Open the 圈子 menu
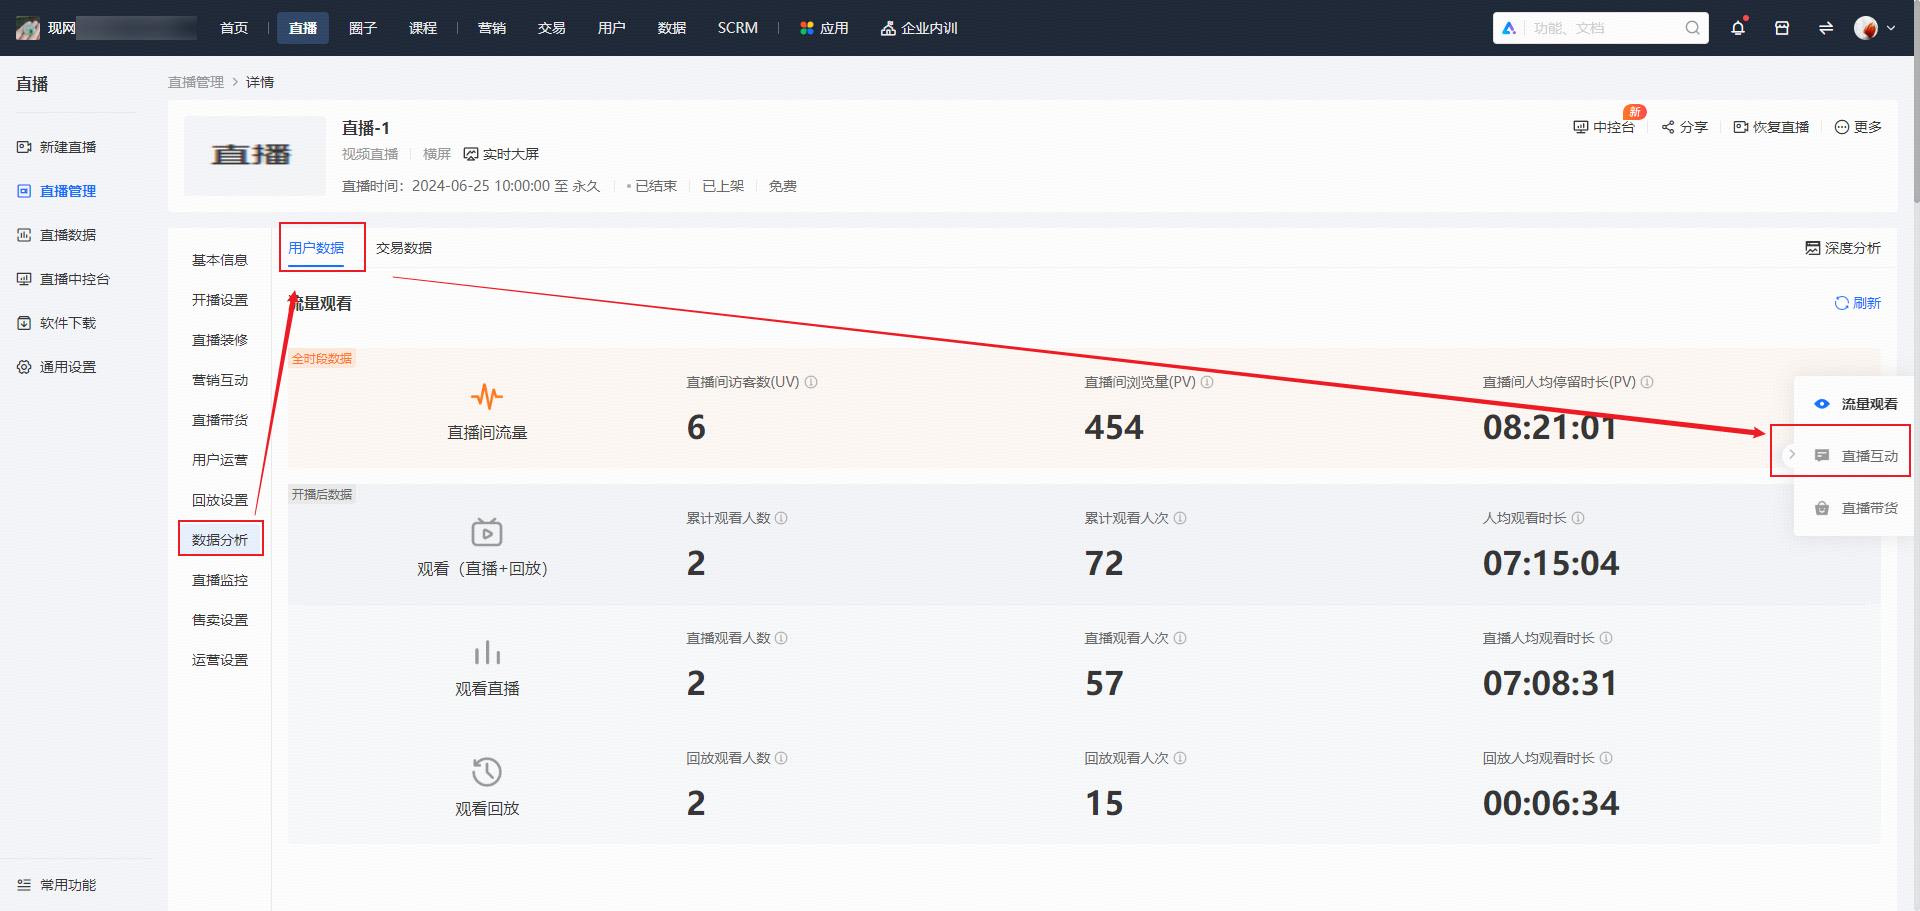This screenshot has height=911, width=1920. (363, 28)
